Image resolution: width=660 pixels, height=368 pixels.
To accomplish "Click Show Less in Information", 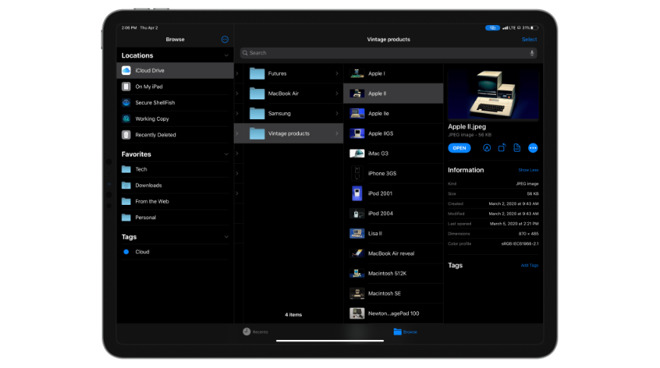I will [528, 170].
